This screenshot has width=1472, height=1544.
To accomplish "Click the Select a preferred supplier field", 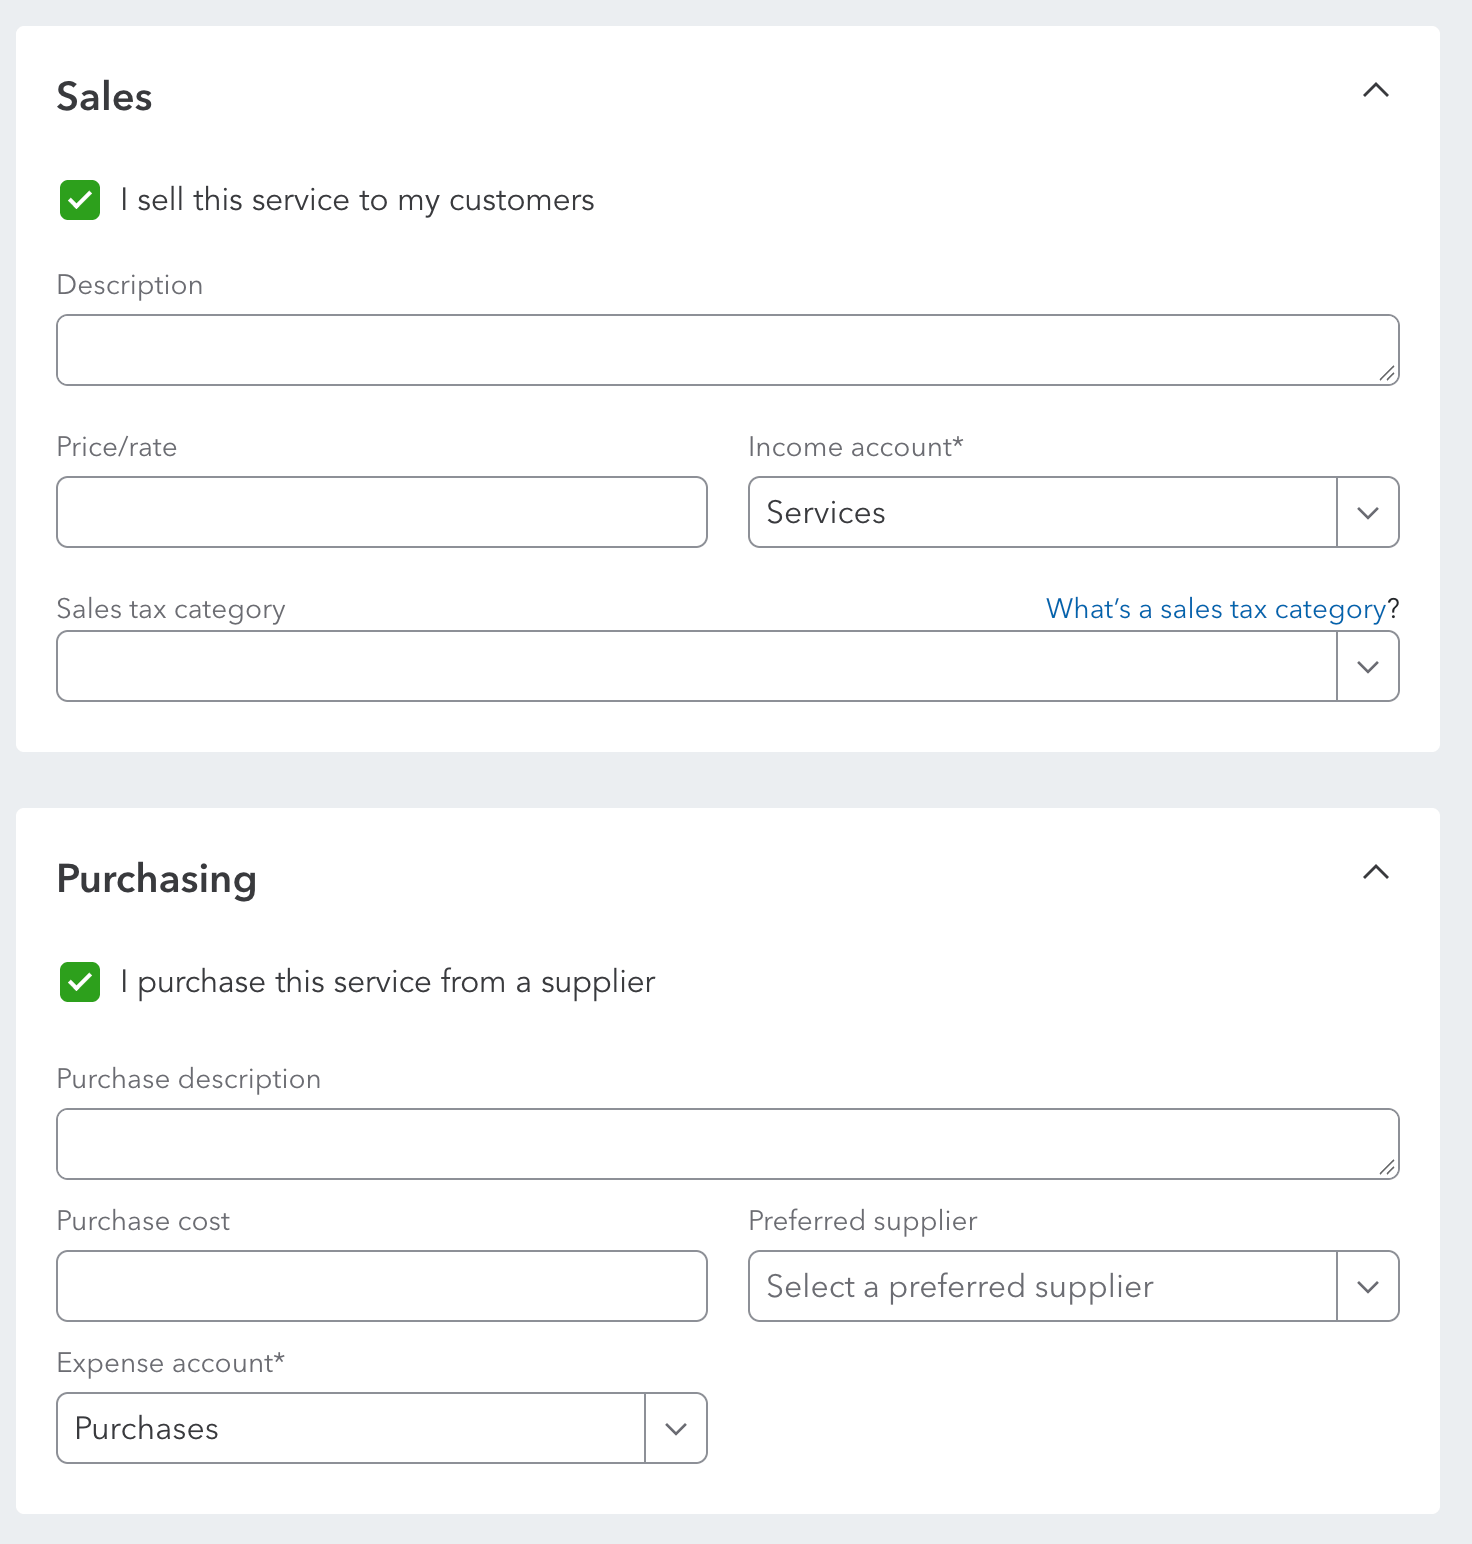I will click(x=1043, y=1286).
